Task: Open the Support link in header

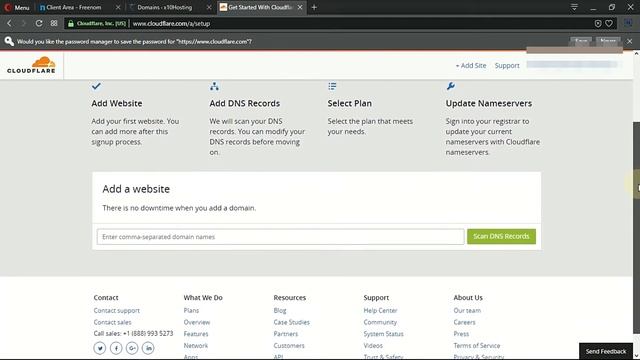Action: tap(507, 66)
